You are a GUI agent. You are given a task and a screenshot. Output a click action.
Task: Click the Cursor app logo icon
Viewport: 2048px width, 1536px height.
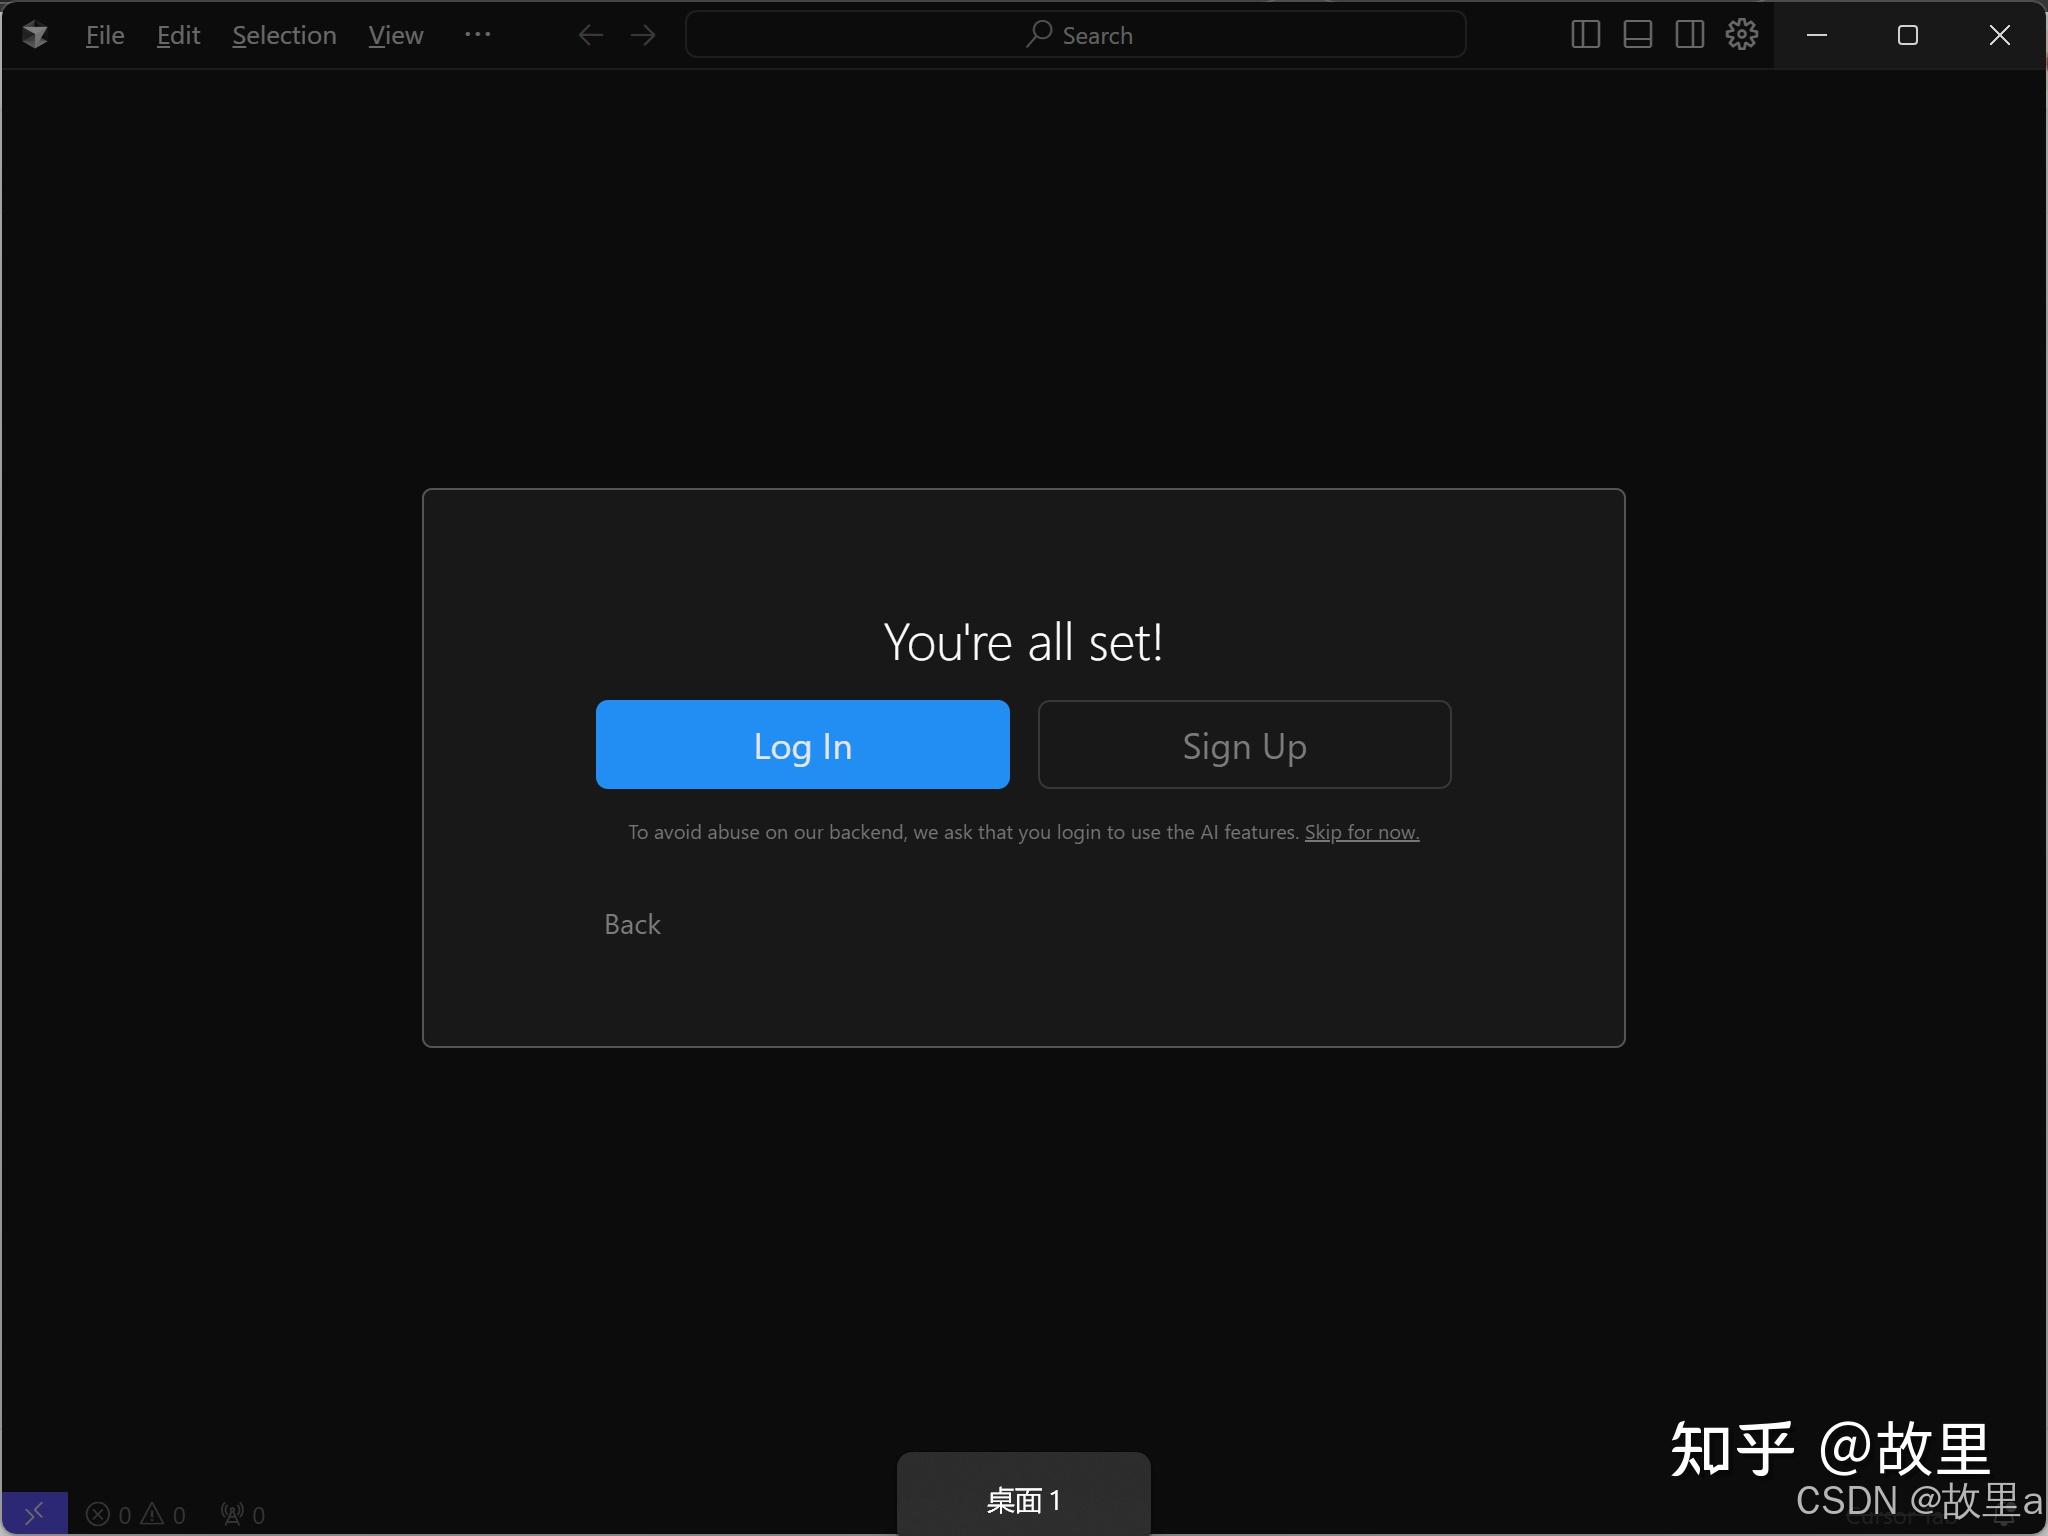pos(35,35)
